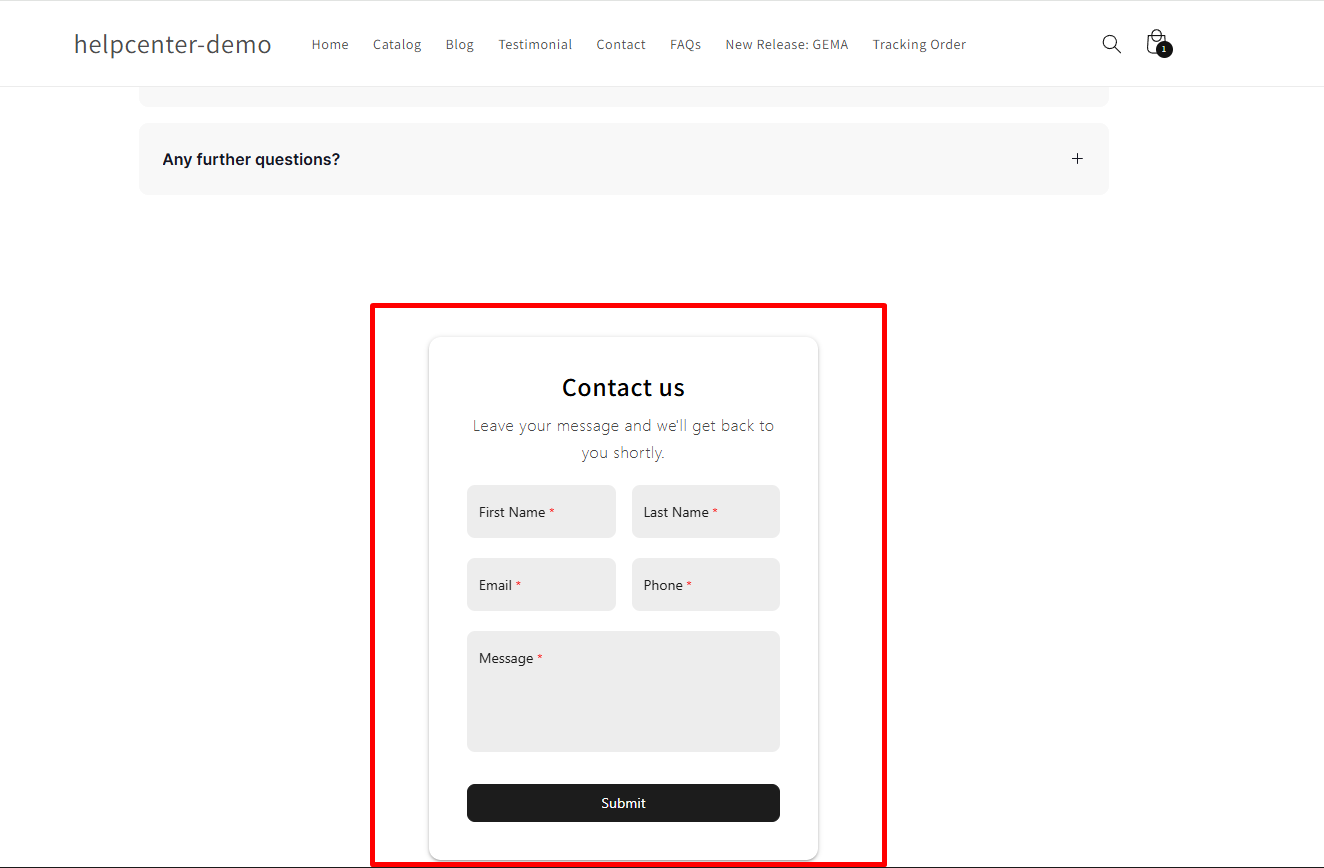Screen dimensions: 1324x868
Task: Go to the Home menu item
Action: [330, 45]
